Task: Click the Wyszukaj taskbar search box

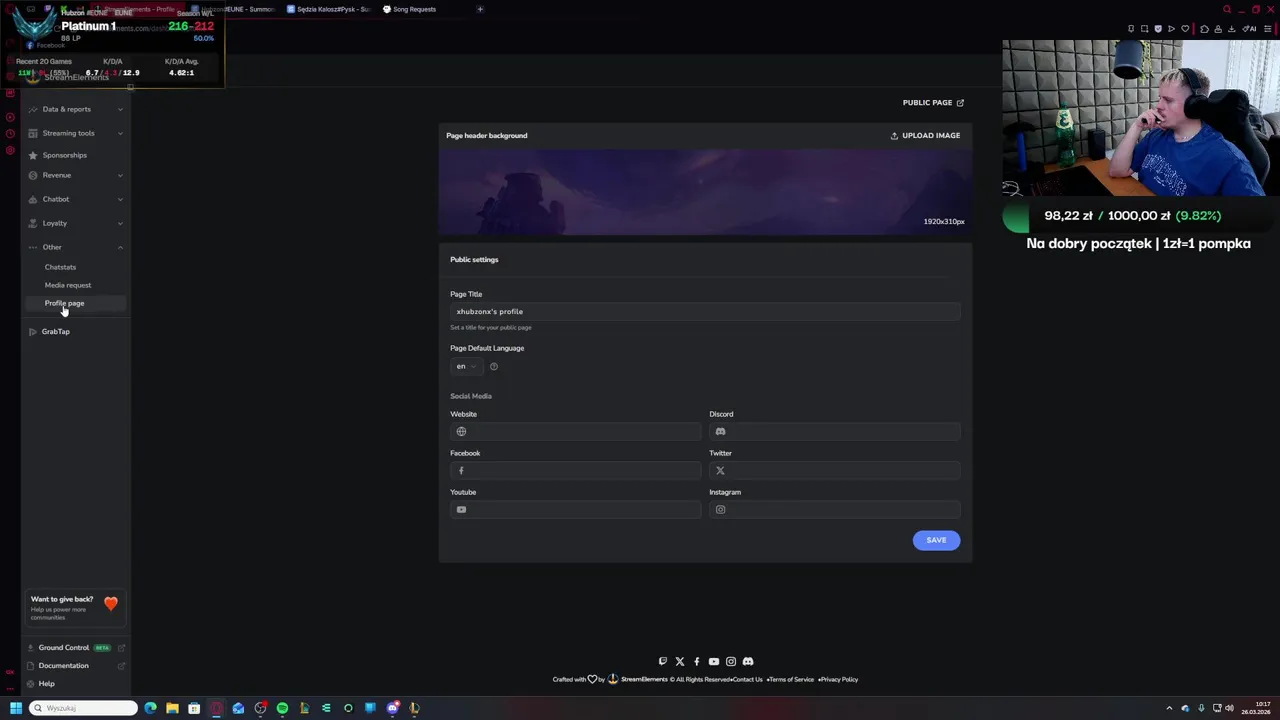Action: point(83,708)
